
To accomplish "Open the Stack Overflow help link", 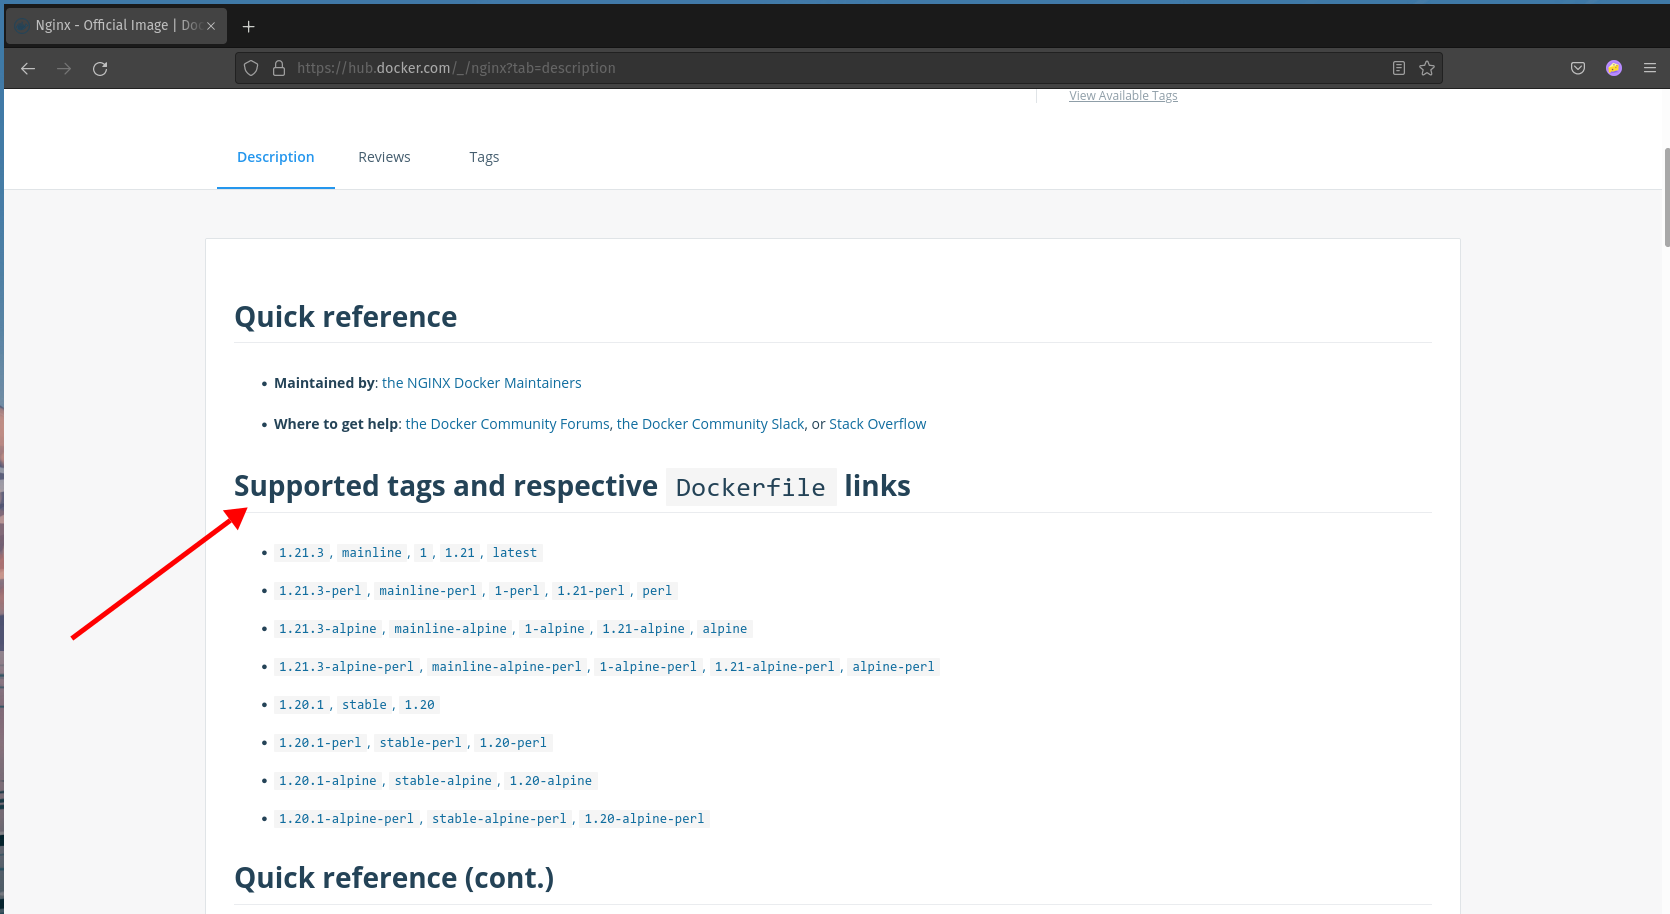I will [877, 423].
